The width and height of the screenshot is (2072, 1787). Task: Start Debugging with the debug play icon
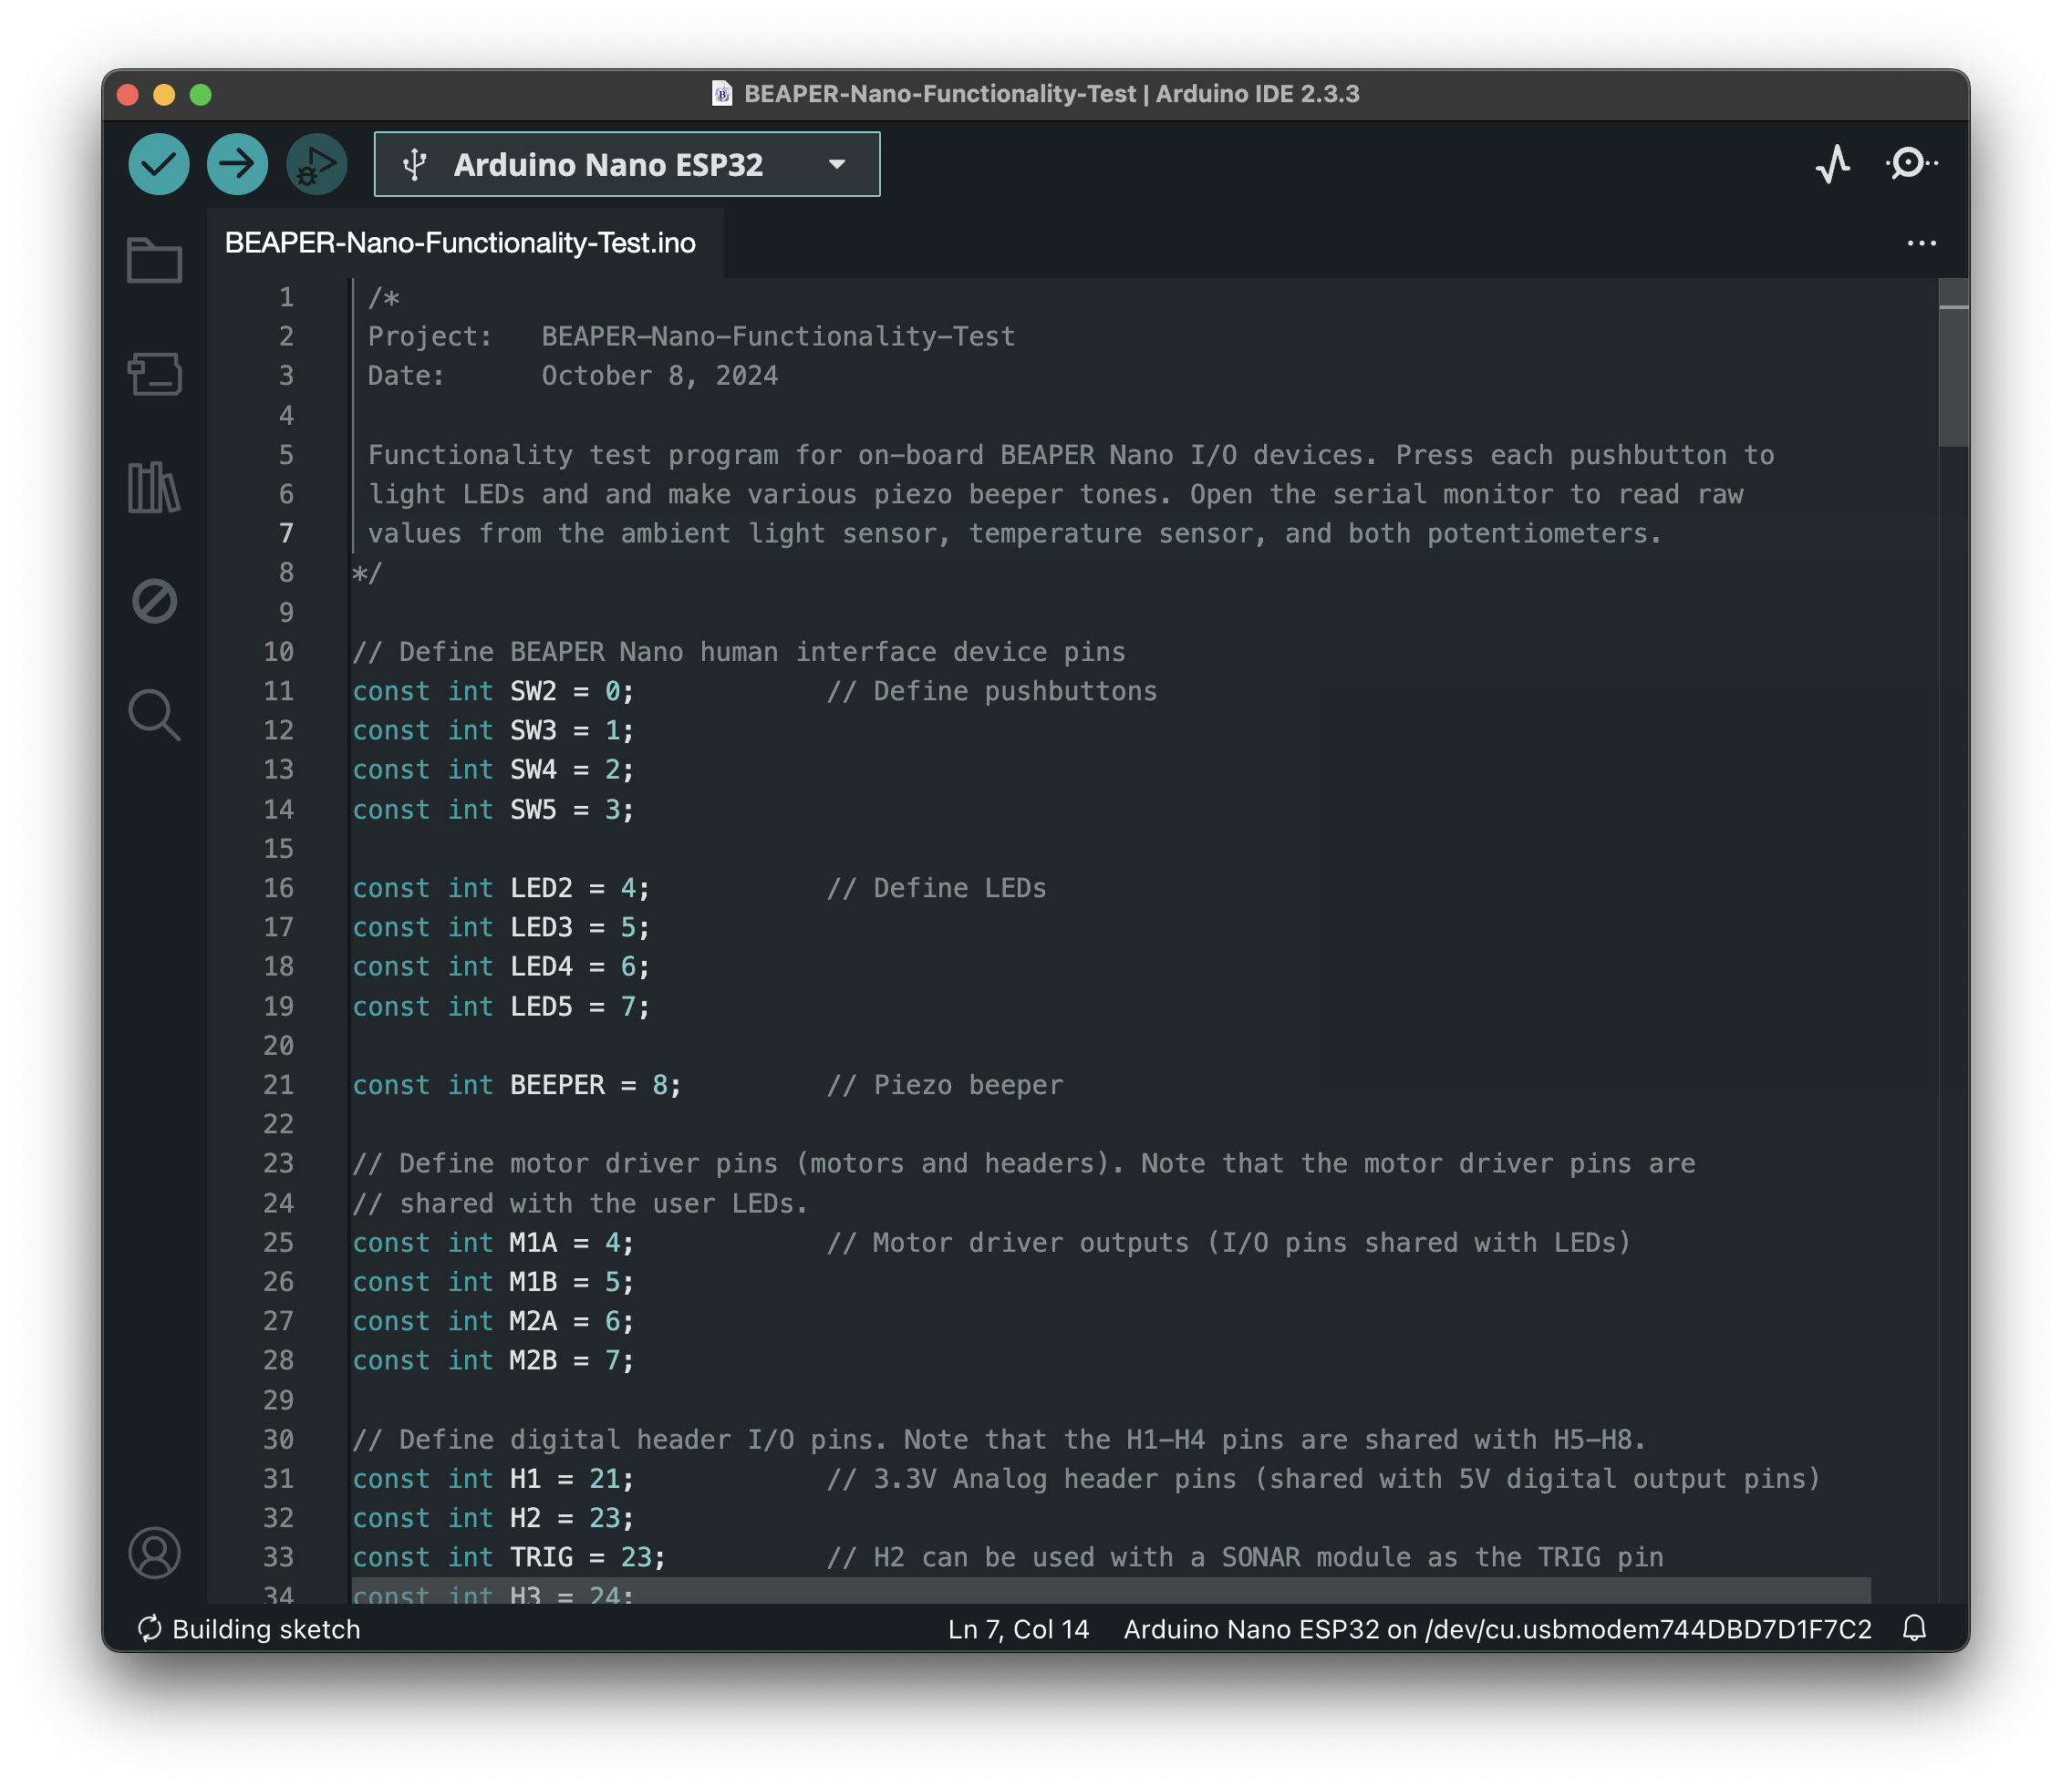(316, 164)
